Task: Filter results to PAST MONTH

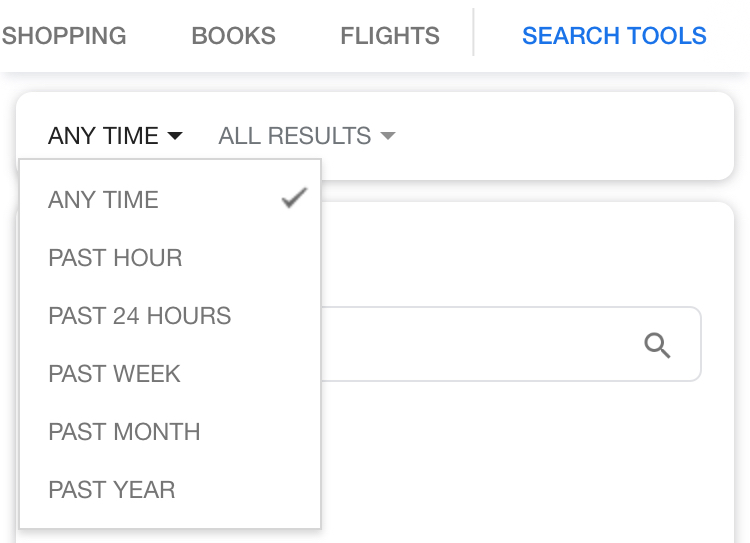Action: 124,432
